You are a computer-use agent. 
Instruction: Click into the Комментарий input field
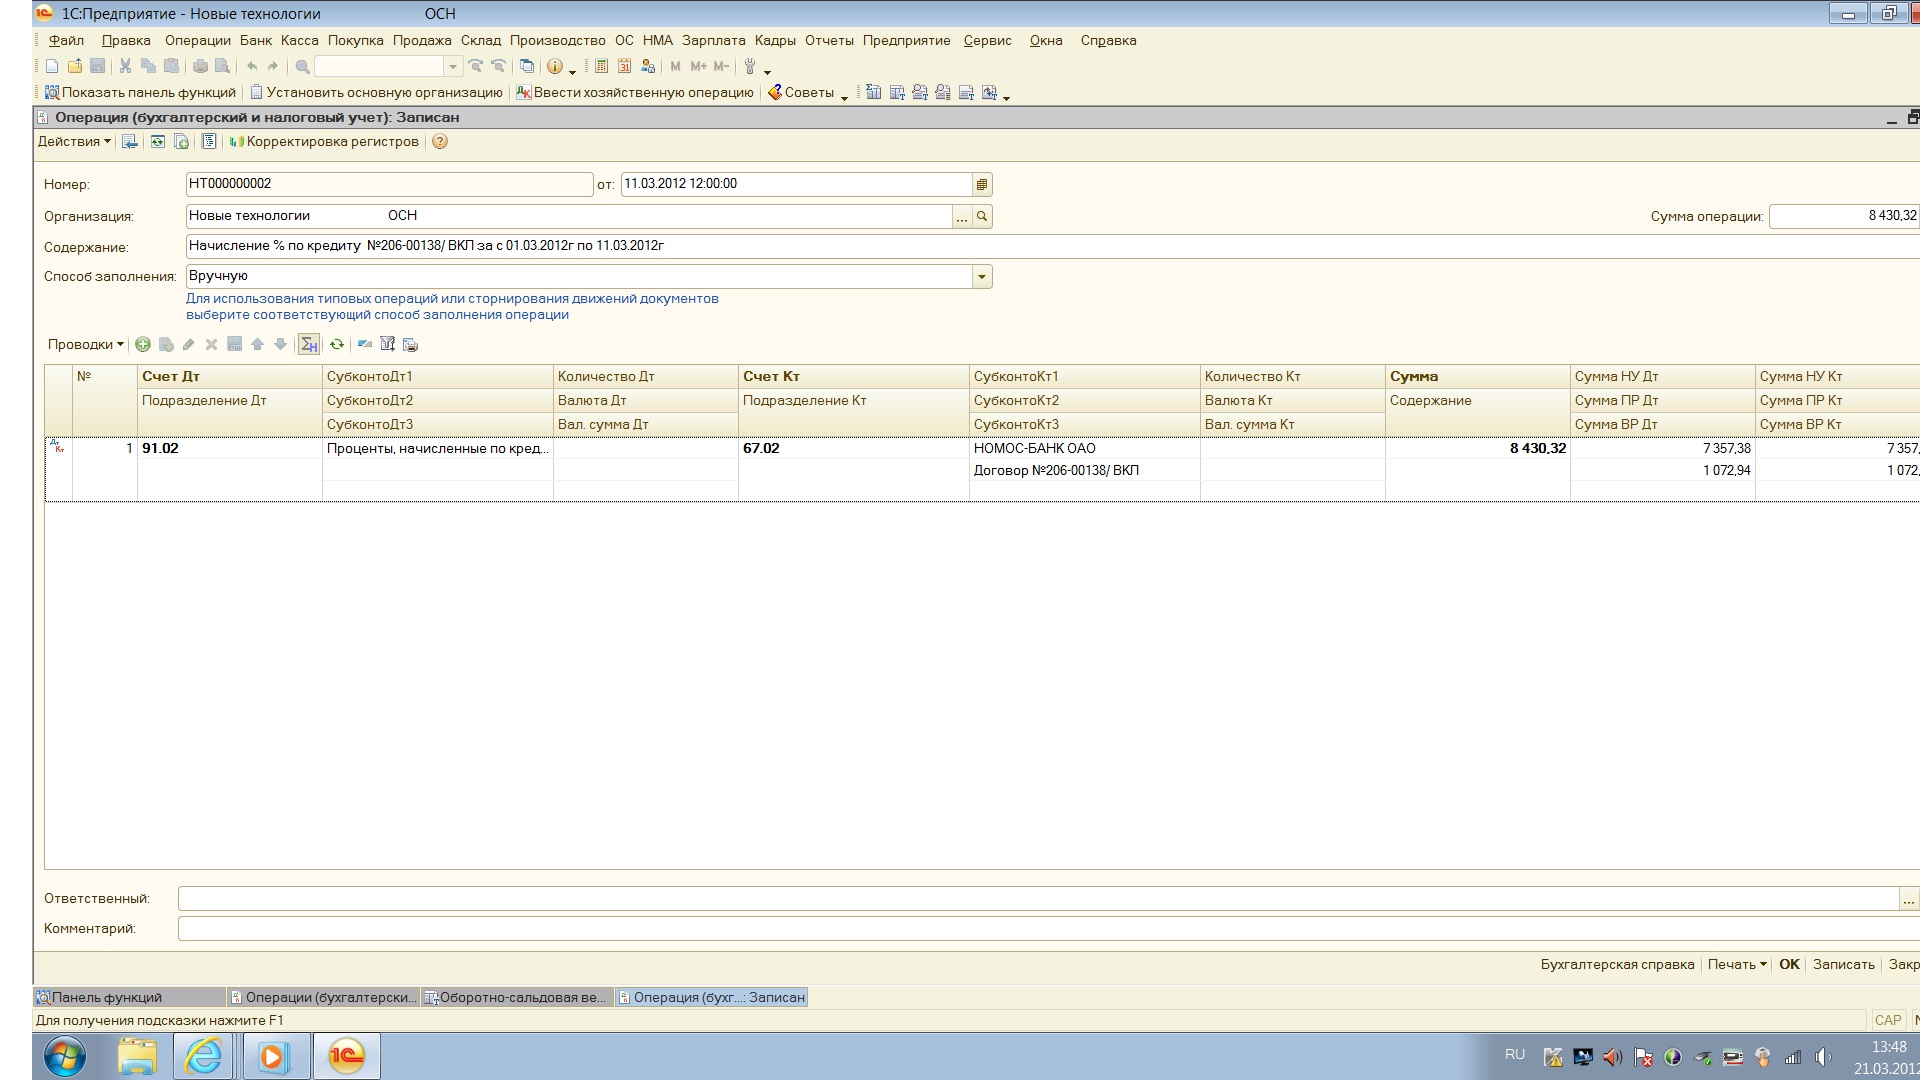[x=1040, y=929]
